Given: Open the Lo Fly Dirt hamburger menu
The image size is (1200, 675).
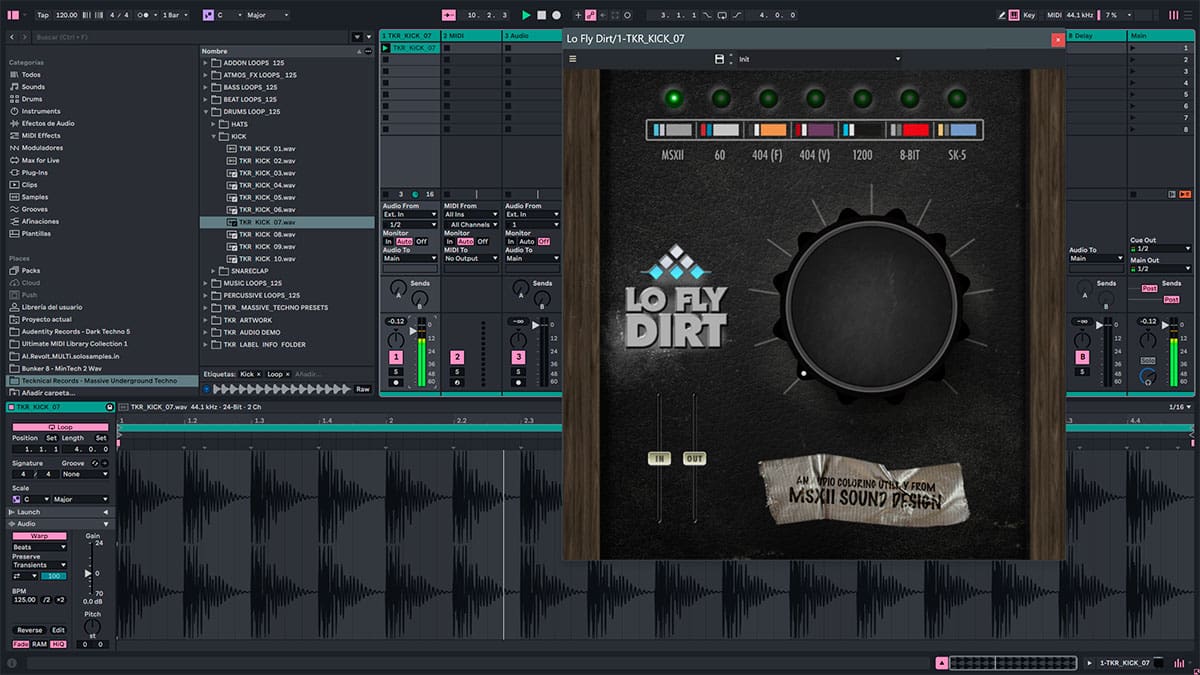Looking at the screenshot, I should [573, 59].
